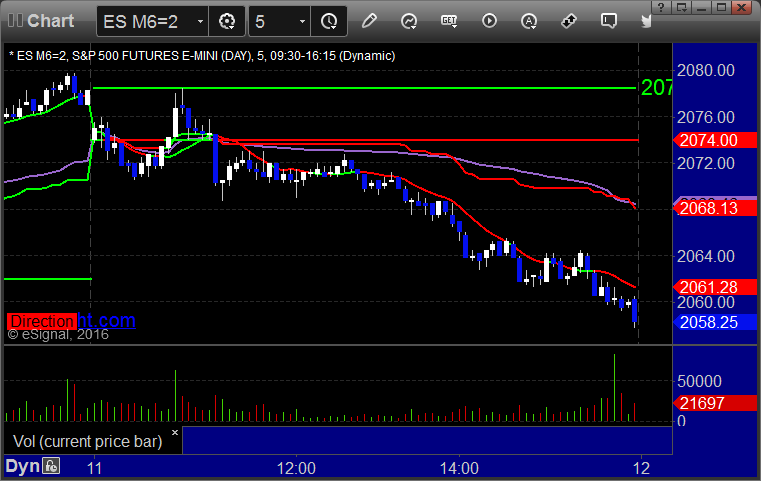Click the Twitter bird share icon
This screenshot has height=481, width=761.
point(646,21)
